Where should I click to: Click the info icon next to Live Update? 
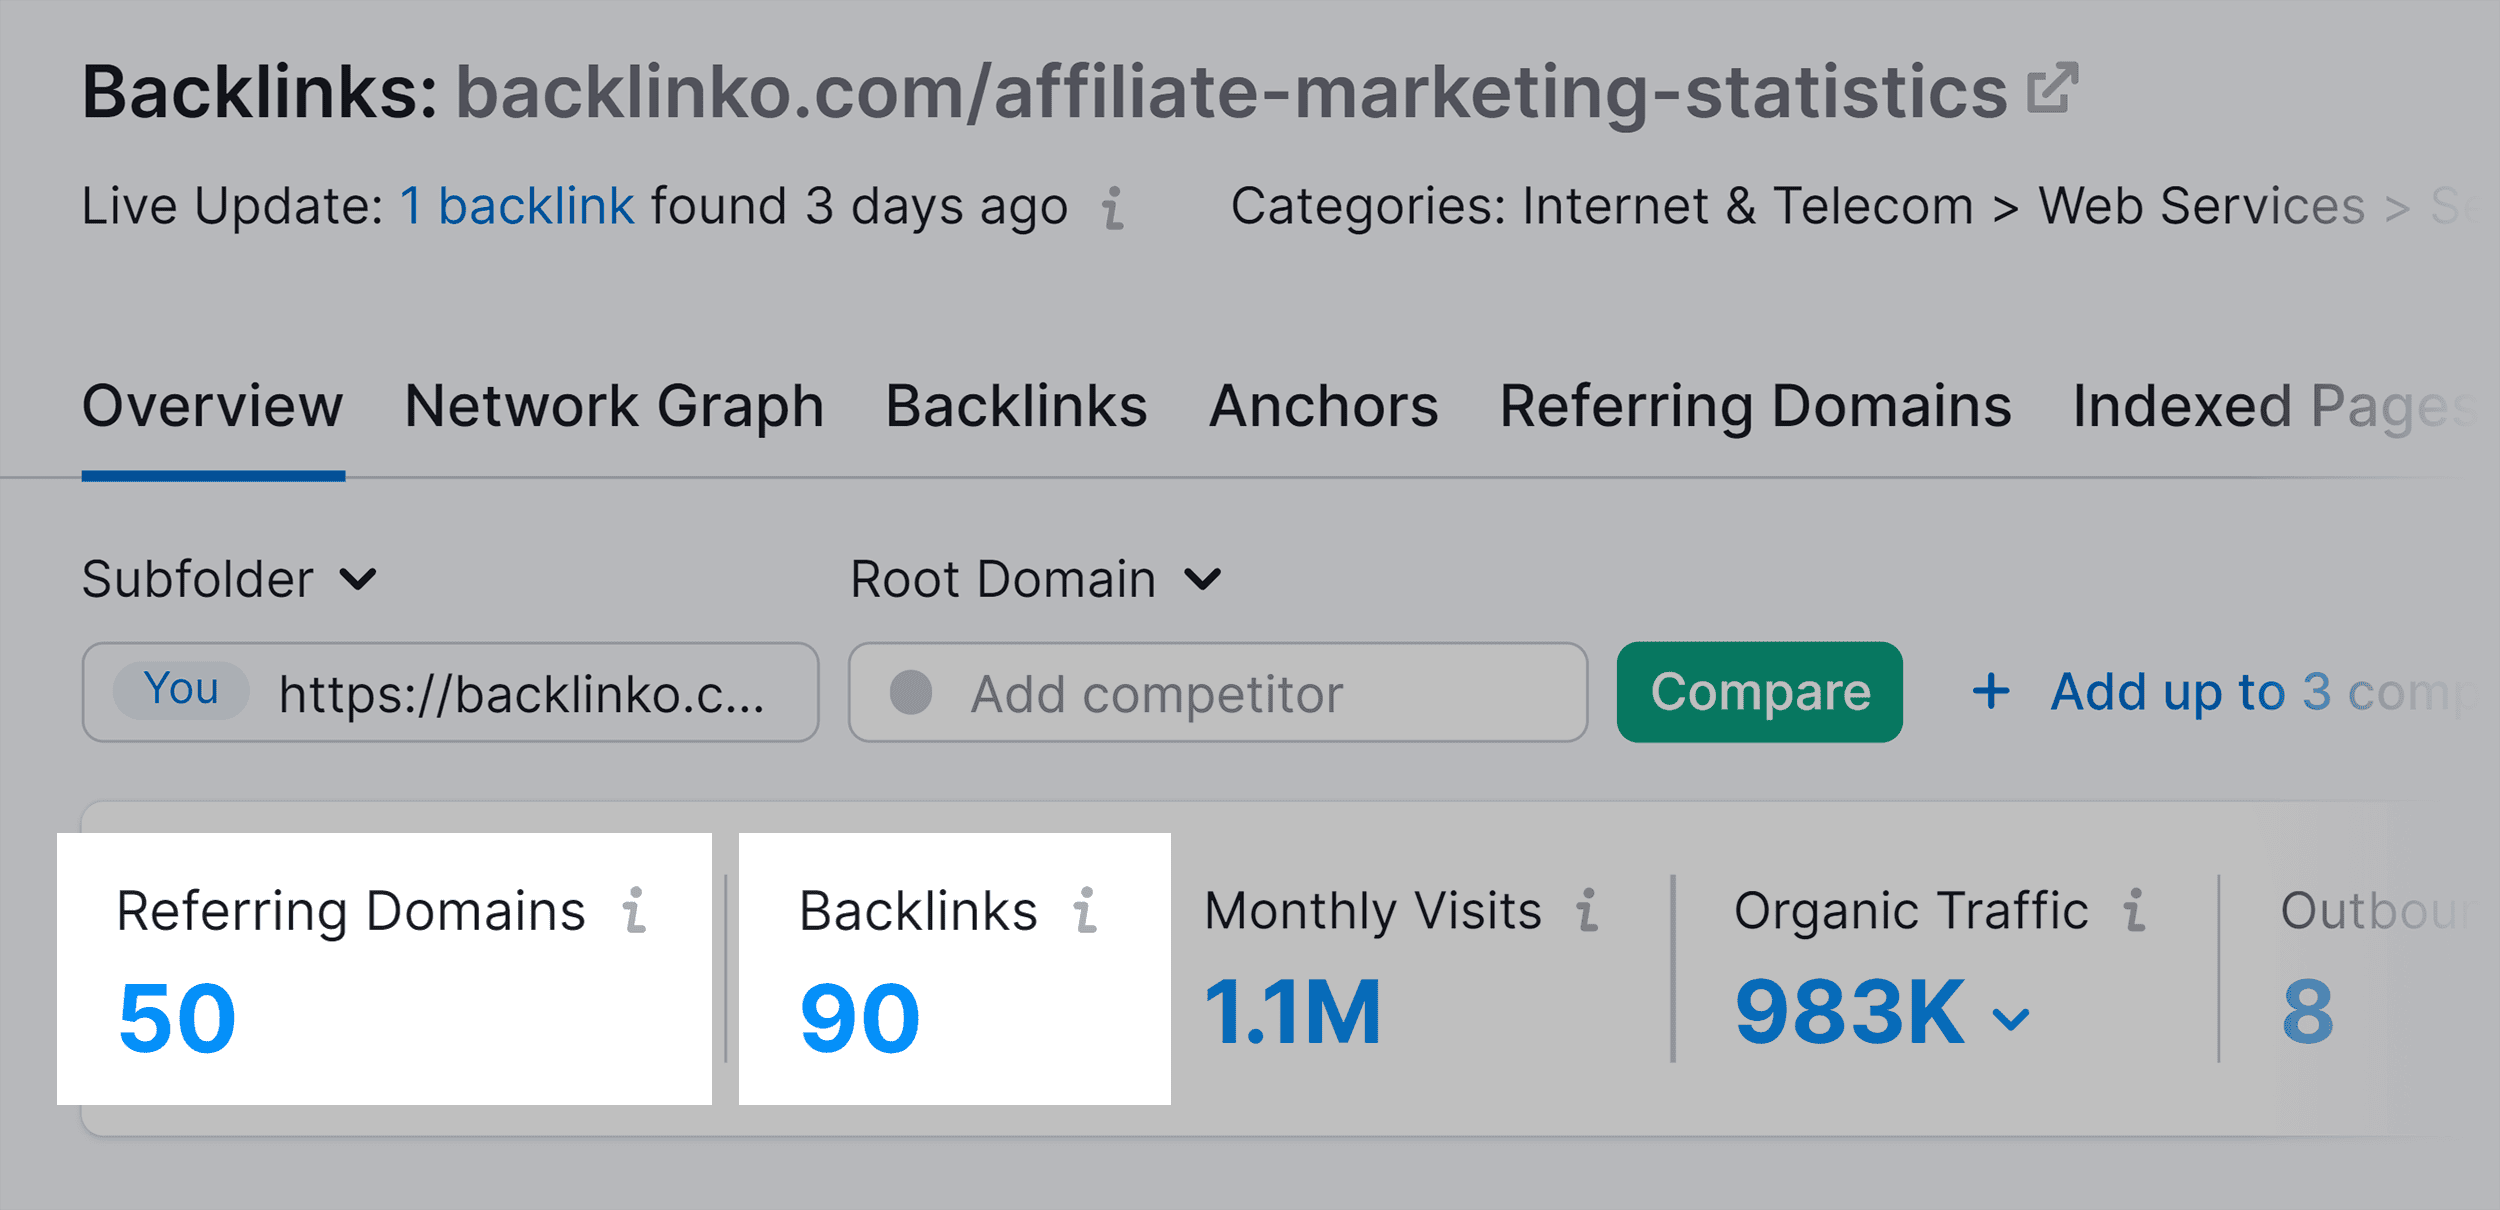[1113, 208]
